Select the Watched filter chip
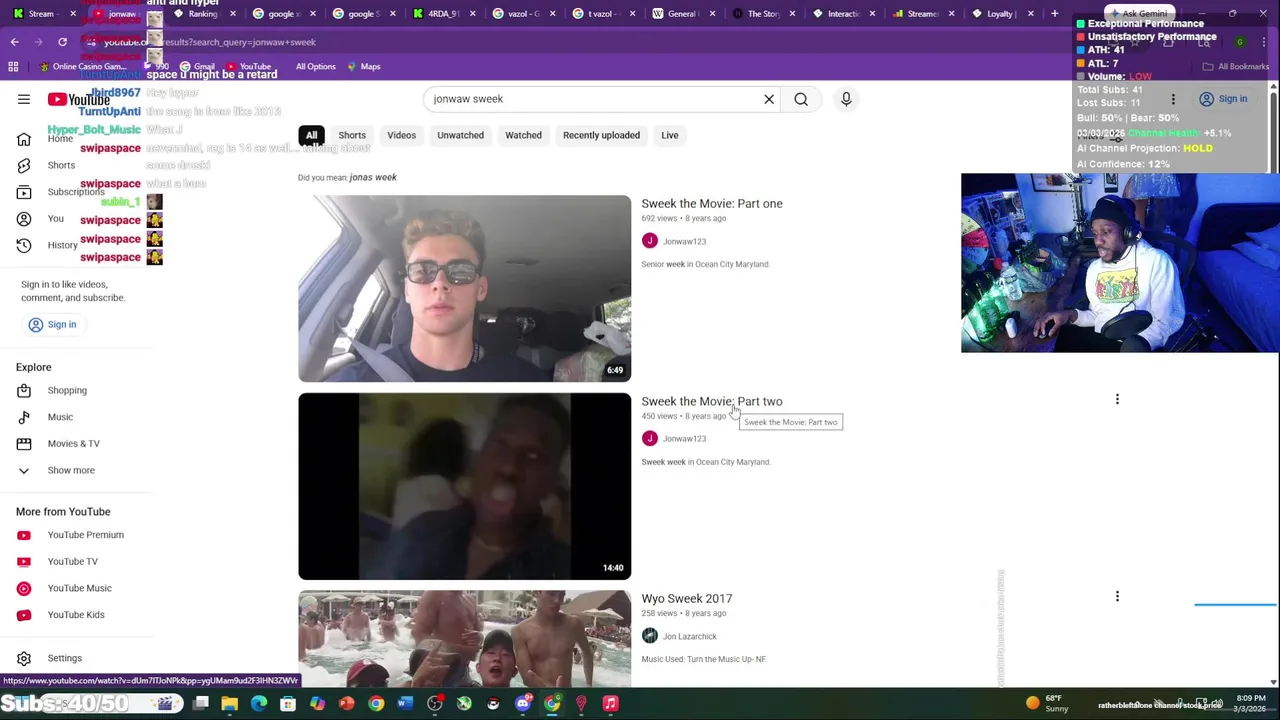 523,135
